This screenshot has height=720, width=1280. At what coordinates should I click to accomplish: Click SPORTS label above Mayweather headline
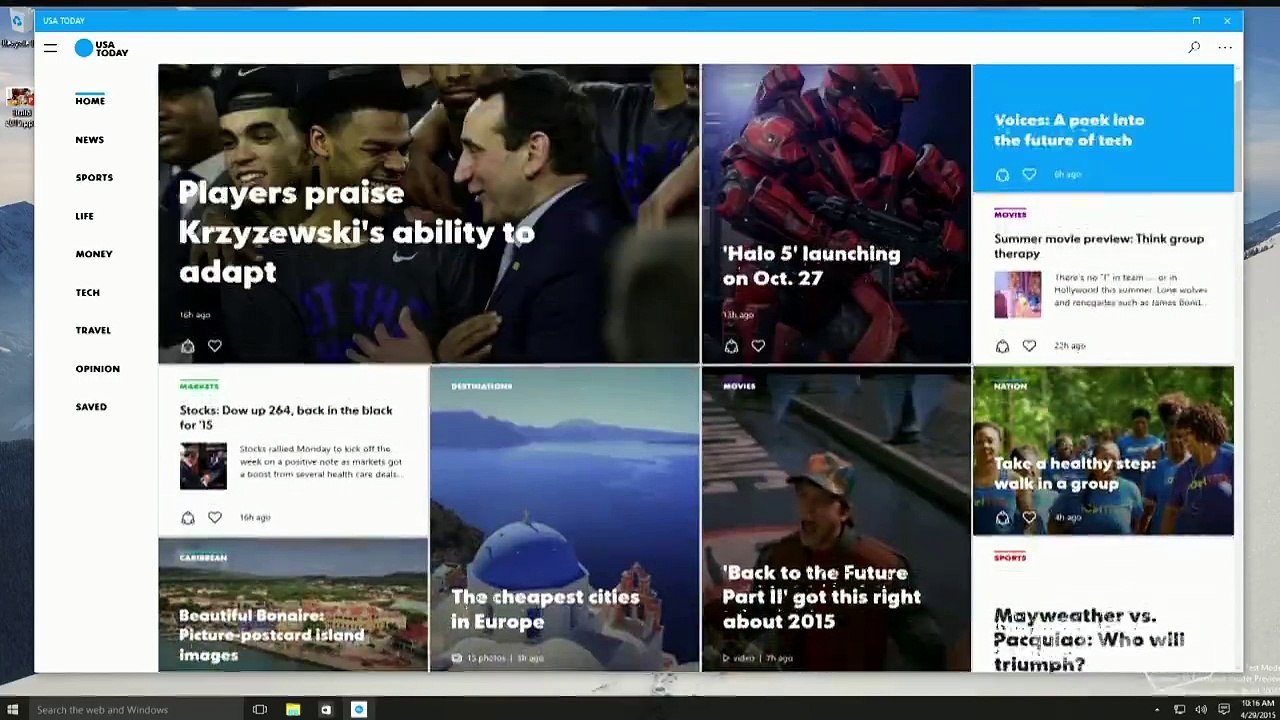[x=1010, y=557]
